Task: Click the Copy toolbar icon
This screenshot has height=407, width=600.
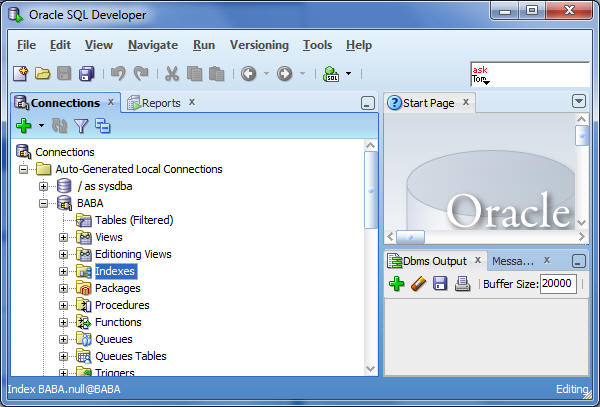Action: point(194,73)
